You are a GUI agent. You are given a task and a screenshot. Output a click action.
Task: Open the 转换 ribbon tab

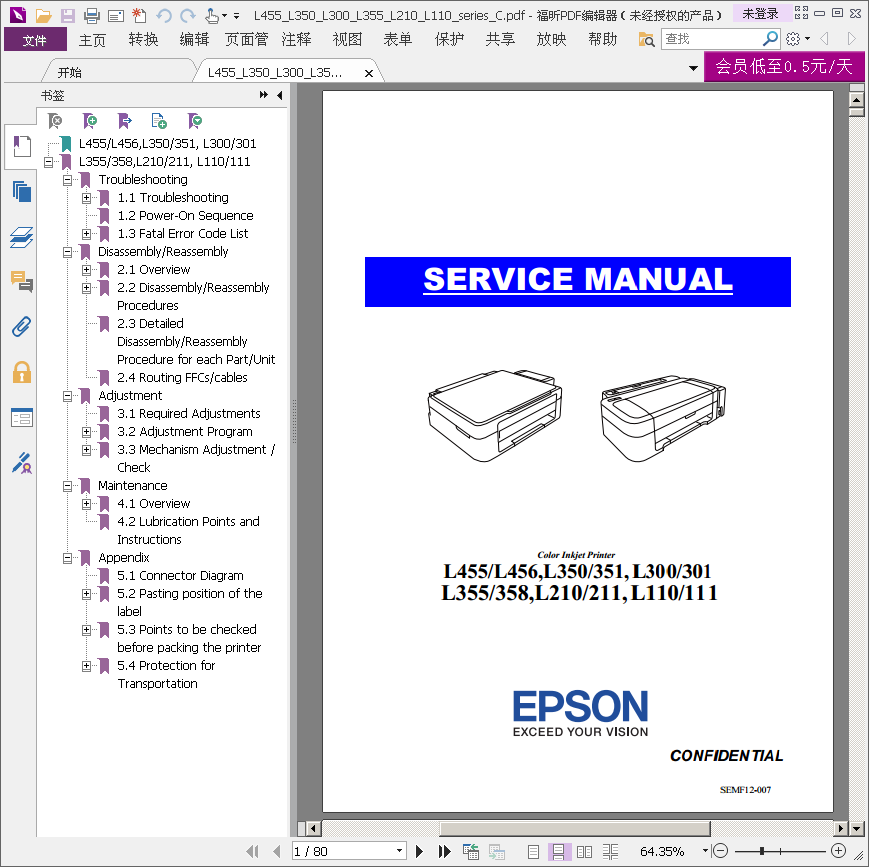[144, 39]
